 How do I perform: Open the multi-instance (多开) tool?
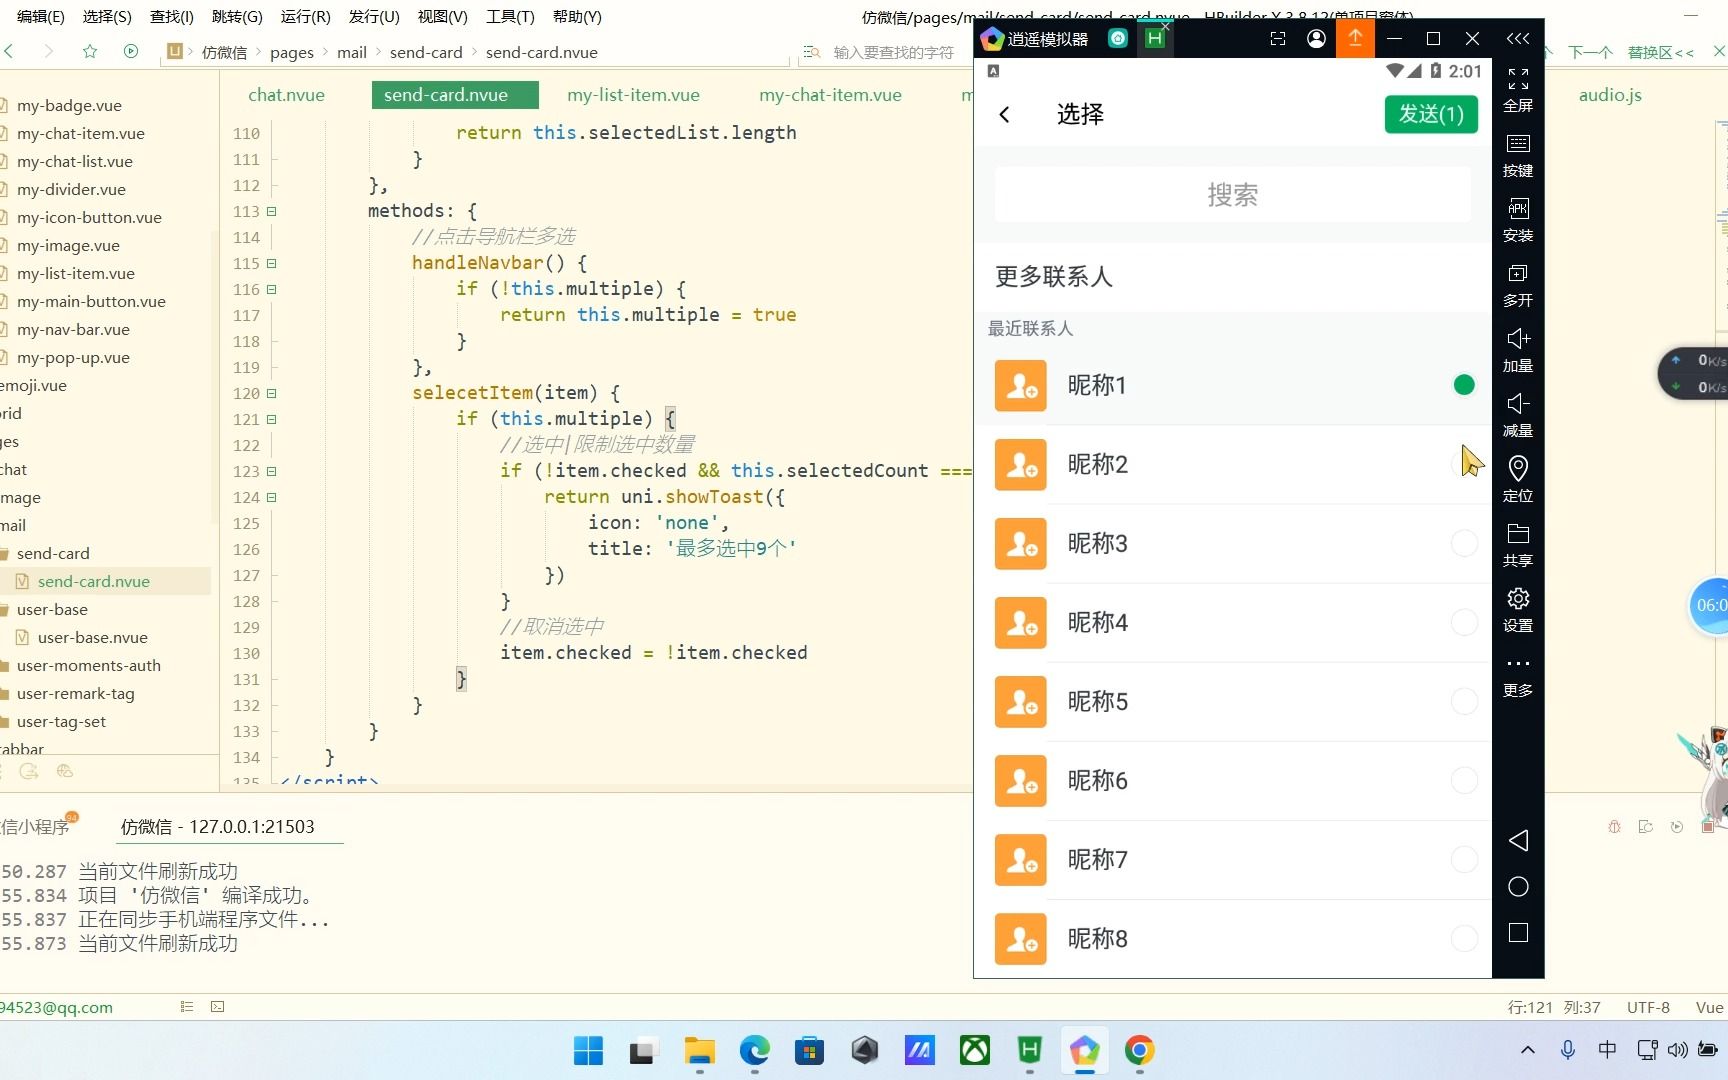(1518, 274)
